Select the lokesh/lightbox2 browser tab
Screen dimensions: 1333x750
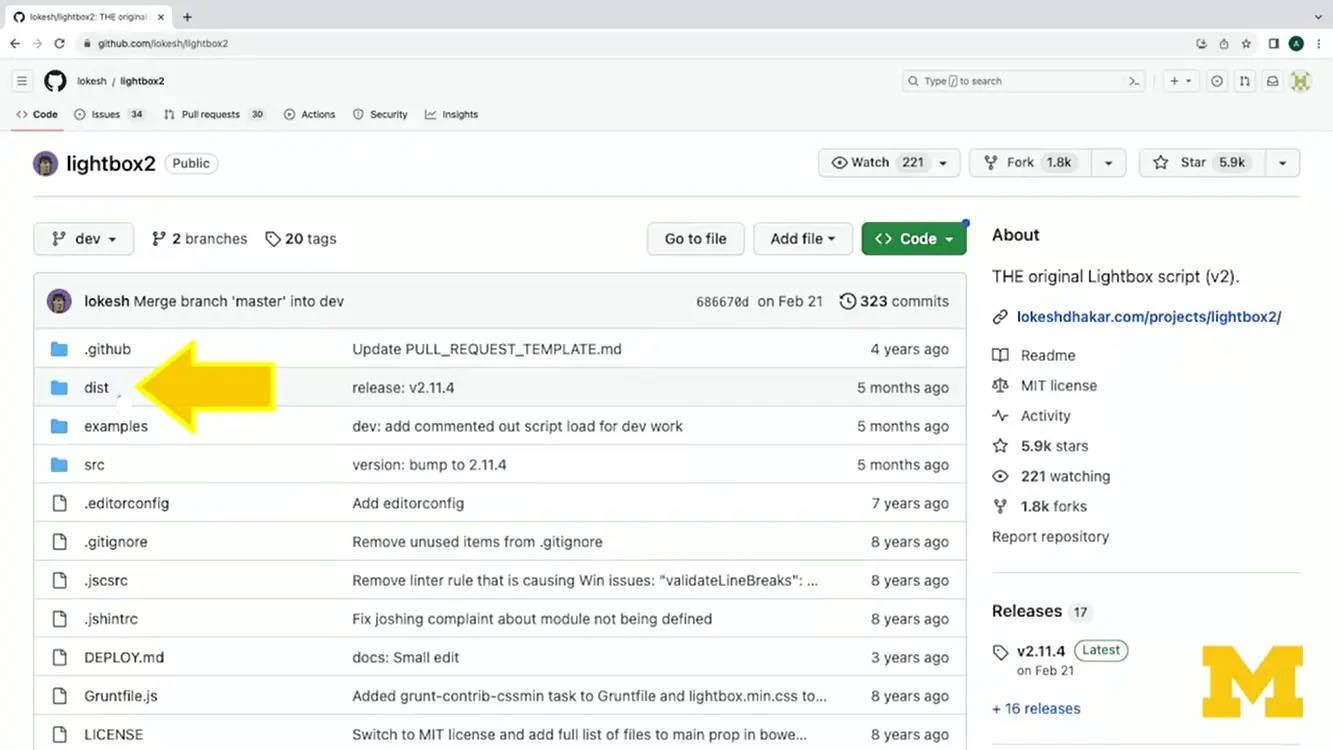coord(87,17)
